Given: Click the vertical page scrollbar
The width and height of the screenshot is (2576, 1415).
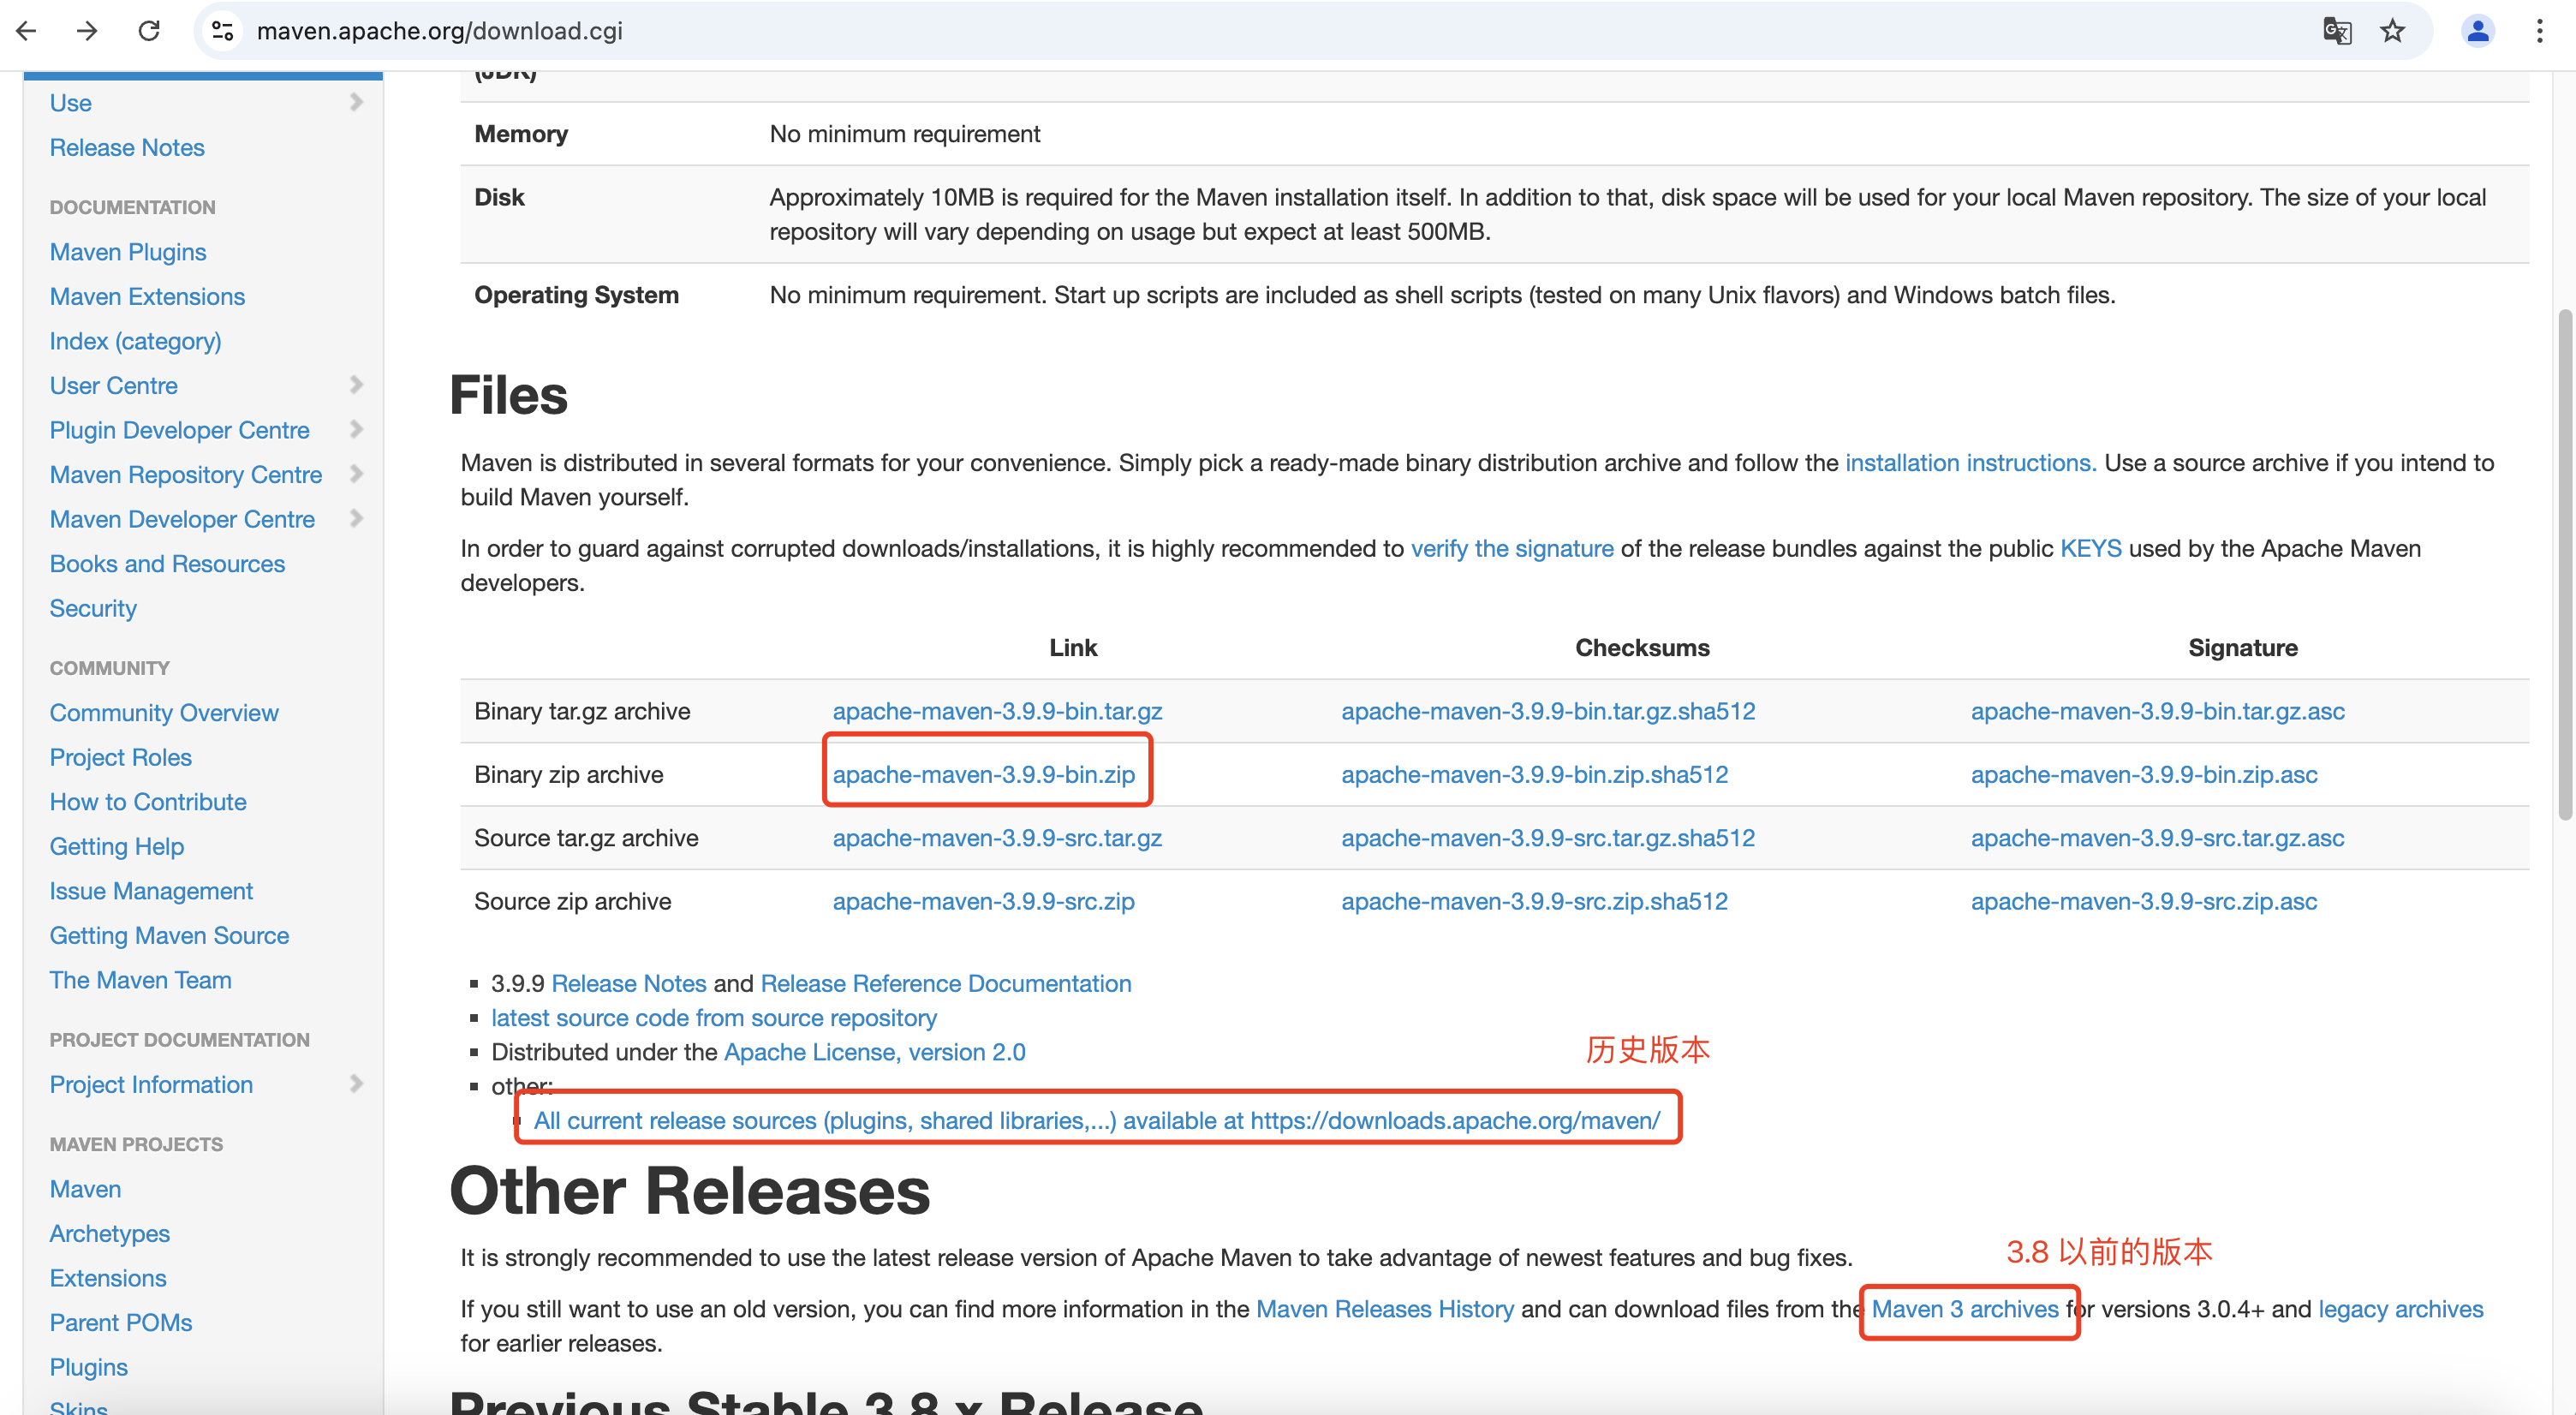Looking at the screenshot, I should (2564, 565).
